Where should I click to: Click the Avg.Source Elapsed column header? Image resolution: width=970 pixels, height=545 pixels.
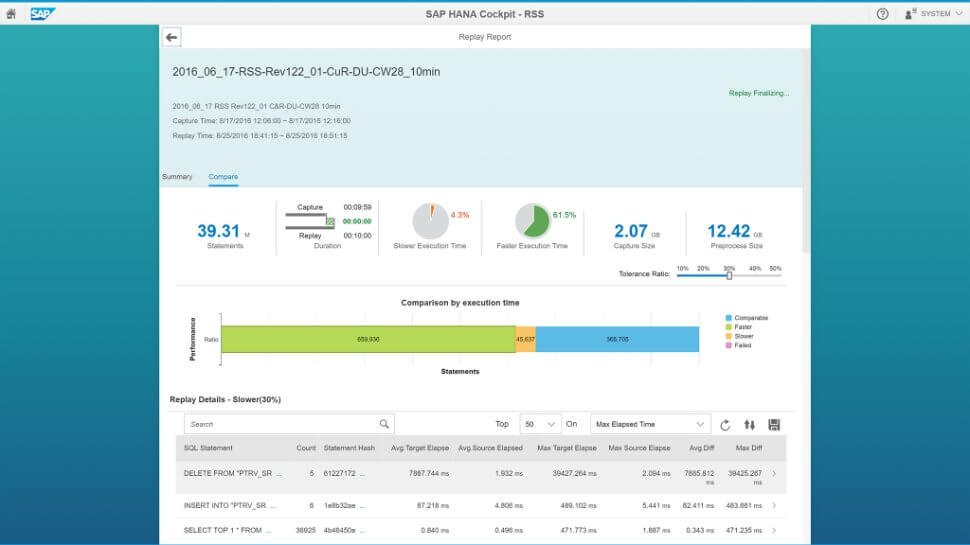[490, 448]
